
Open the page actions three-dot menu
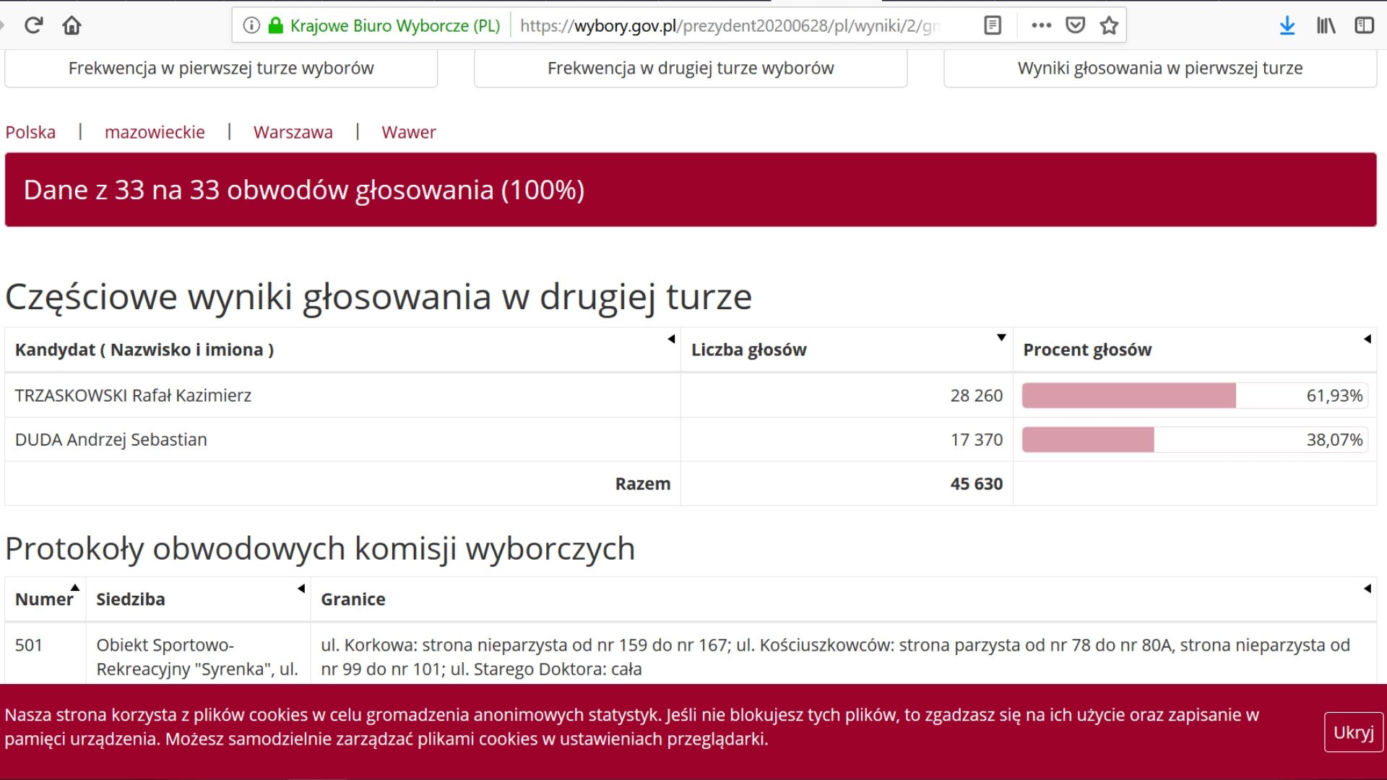click(x=1041, y=26)
